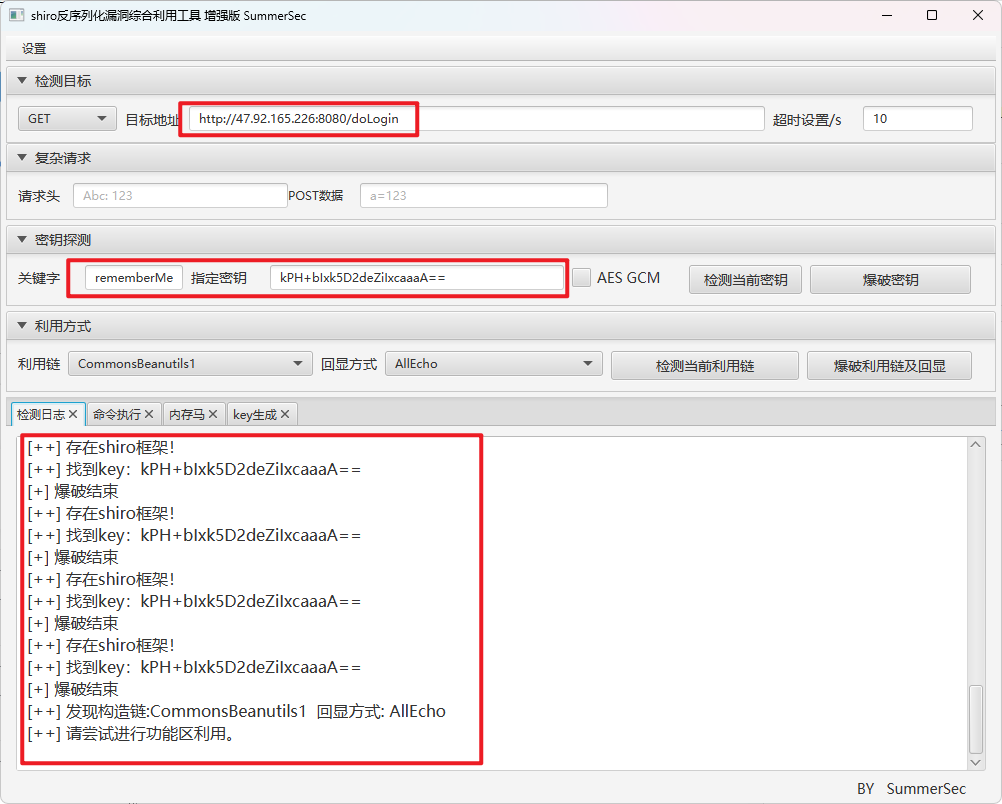Collapse the 密钥探测 section
The height and width of the screenshot is (804, 1002).
(x=21, y=239)
